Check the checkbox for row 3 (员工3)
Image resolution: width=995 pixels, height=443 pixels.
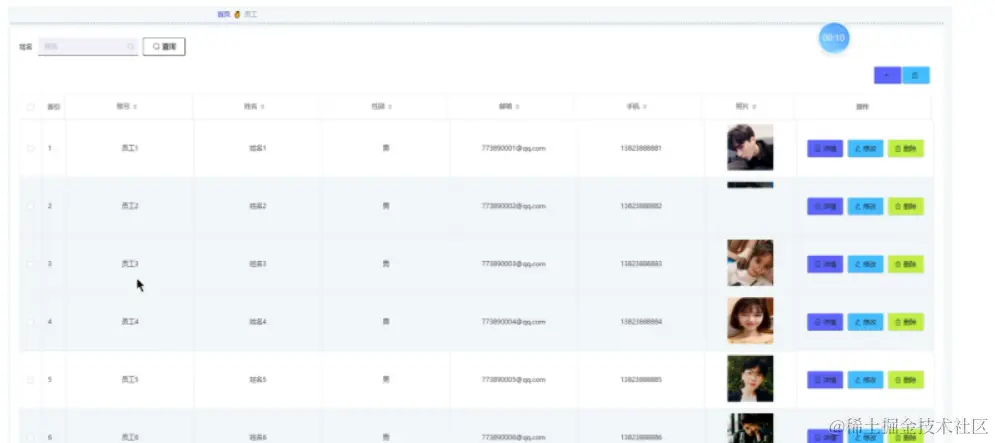(x=30, y=263)
